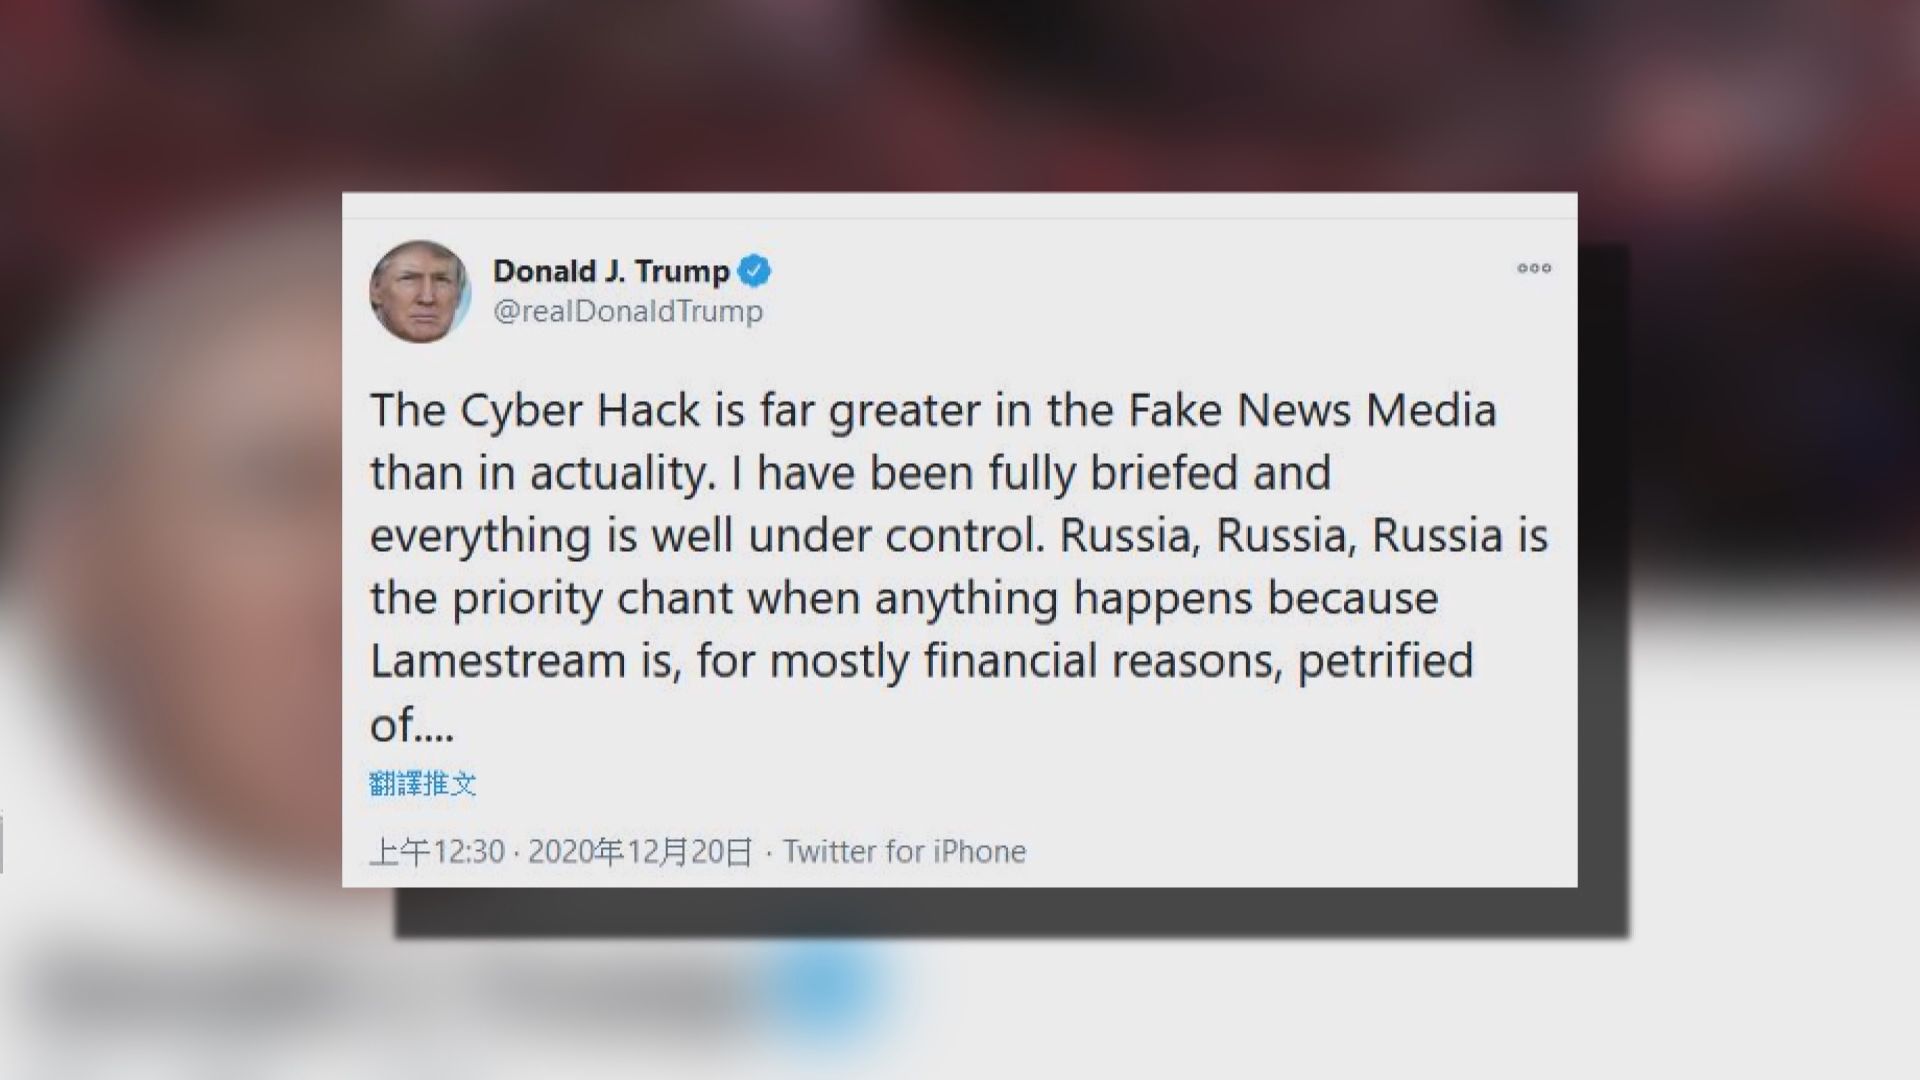Click Donald J. Trump's profile picture
Screen dimensions: 1920x1080
click(x=420, y=291)
